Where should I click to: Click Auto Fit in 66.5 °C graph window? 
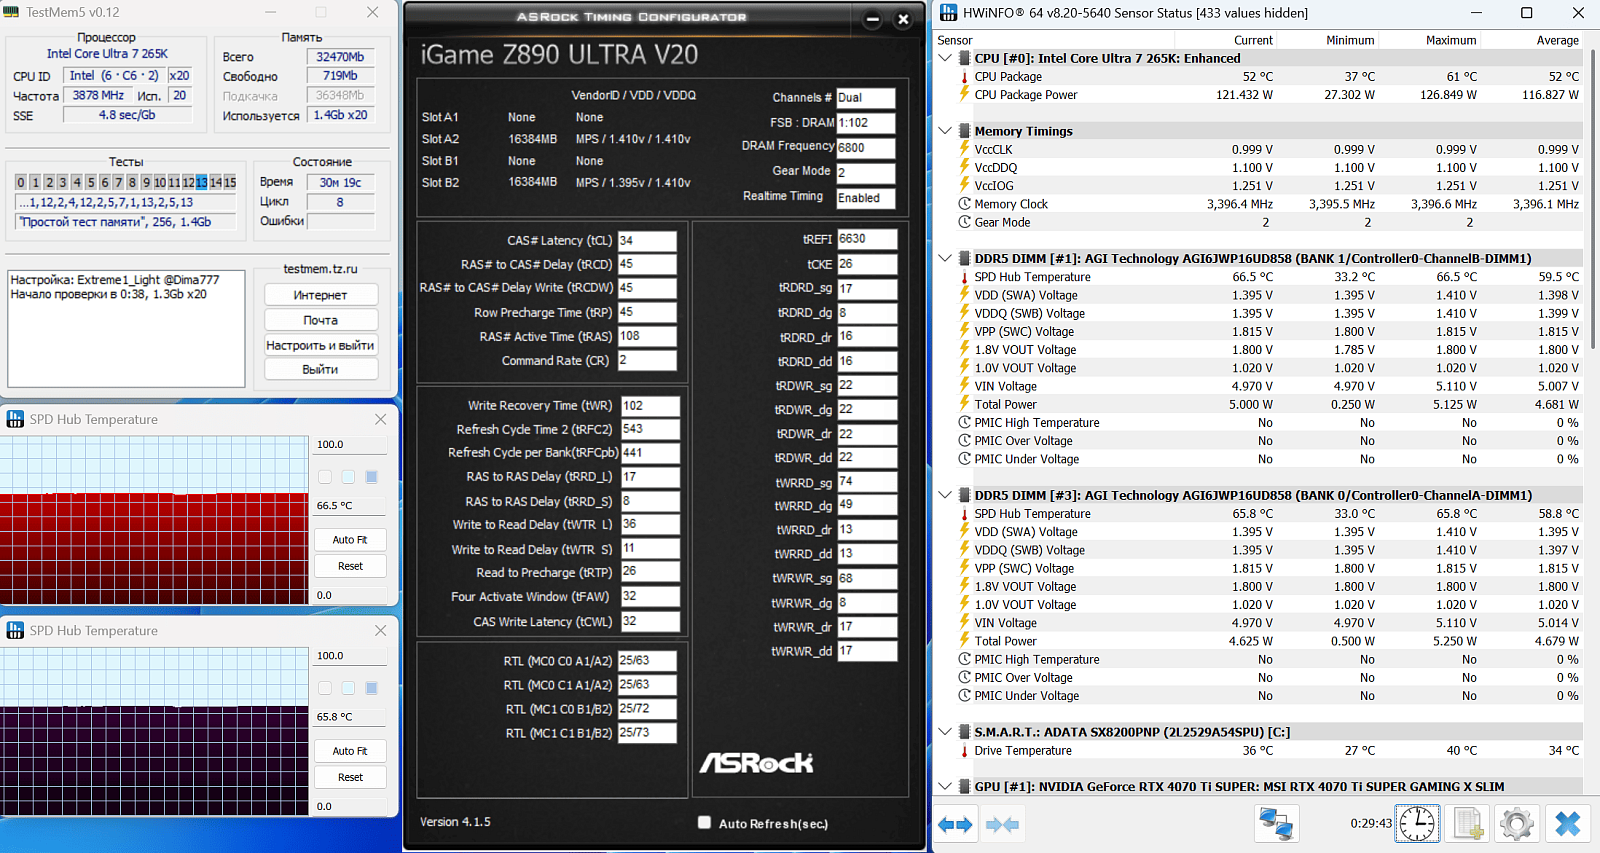pyautogui.click(x=350, y=539)
